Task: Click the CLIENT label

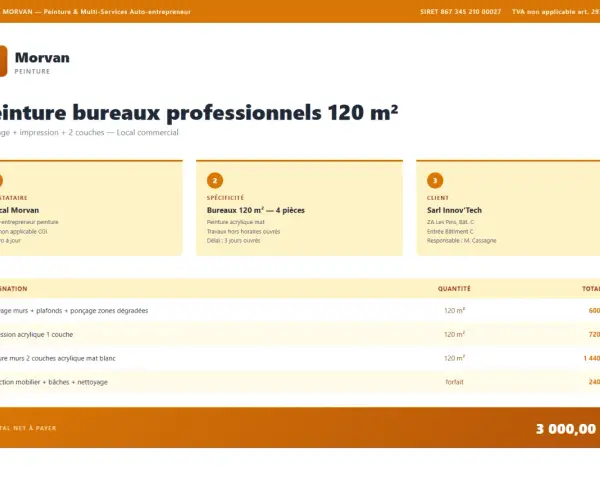Action: pyautogui.click(x=437, y=198)
